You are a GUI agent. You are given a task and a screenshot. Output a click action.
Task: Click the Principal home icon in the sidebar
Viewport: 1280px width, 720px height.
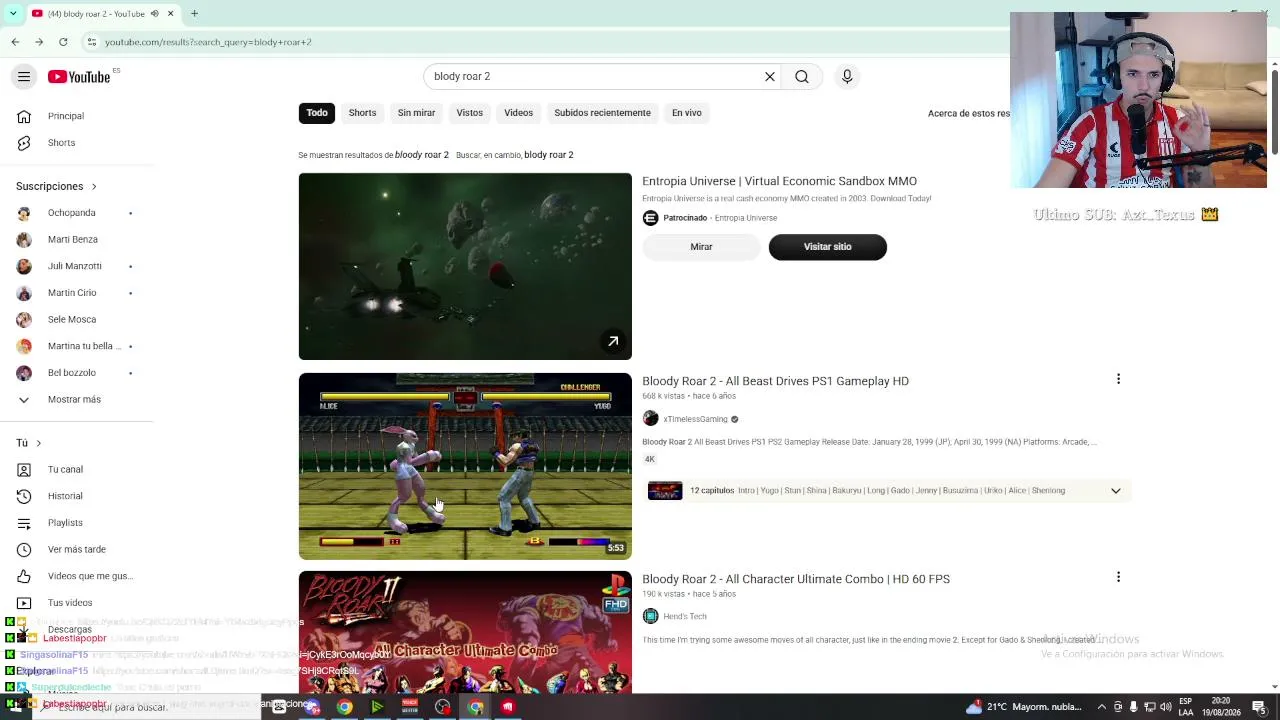point(24,116)
